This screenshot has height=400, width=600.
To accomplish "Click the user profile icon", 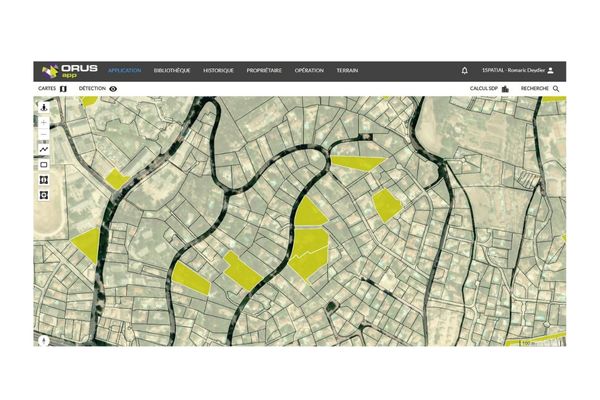I will pos(550,71).
